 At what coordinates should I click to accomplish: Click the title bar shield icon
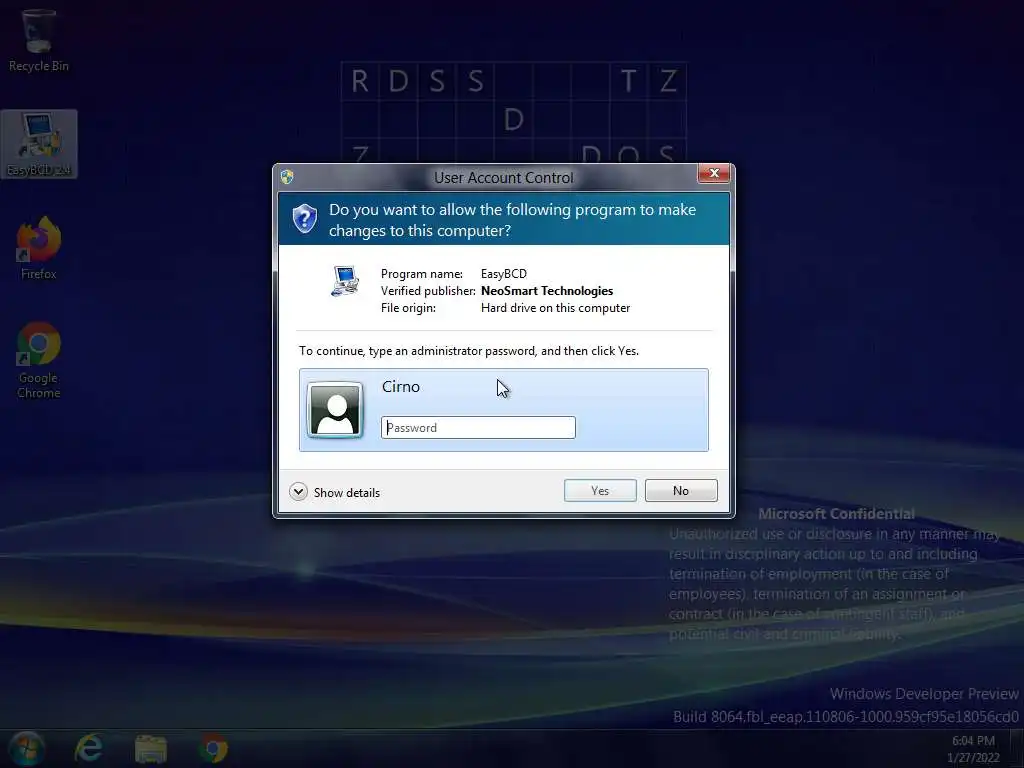coord(287,176)
